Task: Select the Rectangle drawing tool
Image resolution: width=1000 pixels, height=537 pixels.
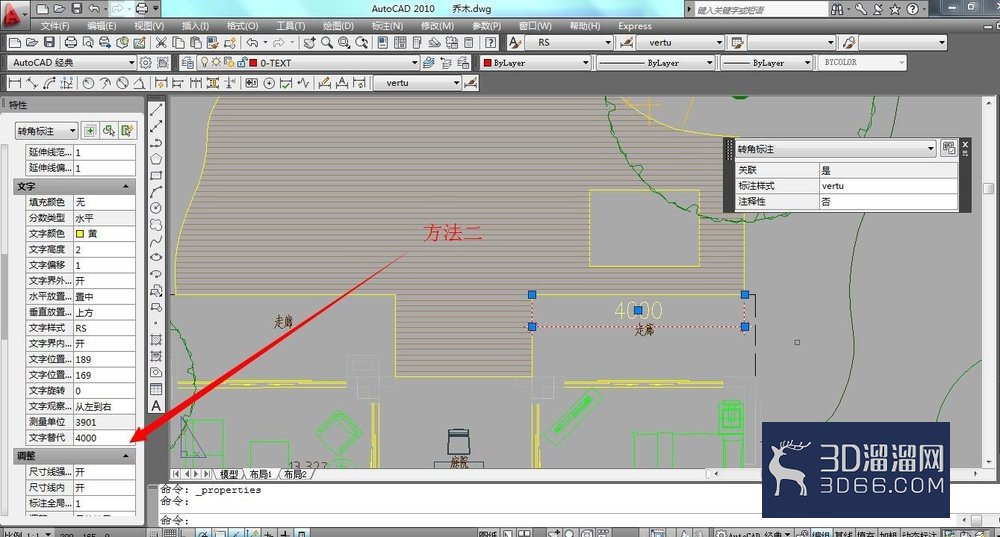Action: pos(156,175)
